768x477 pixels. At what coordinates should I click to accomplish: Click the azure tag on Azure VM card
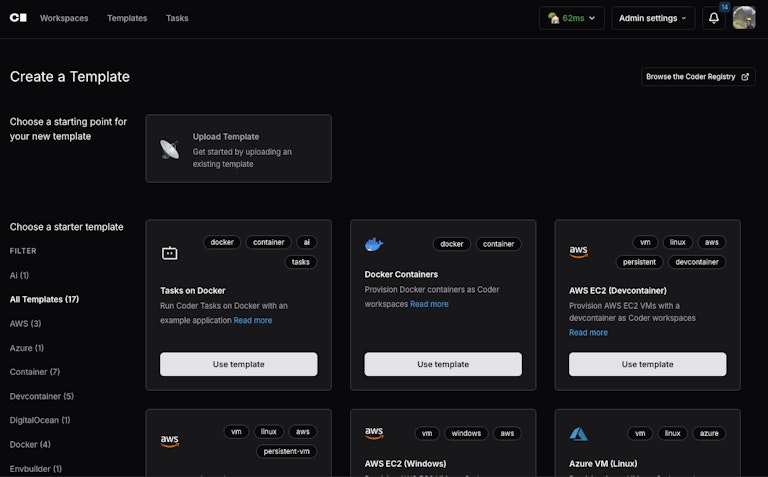click(x=709, y=433)
